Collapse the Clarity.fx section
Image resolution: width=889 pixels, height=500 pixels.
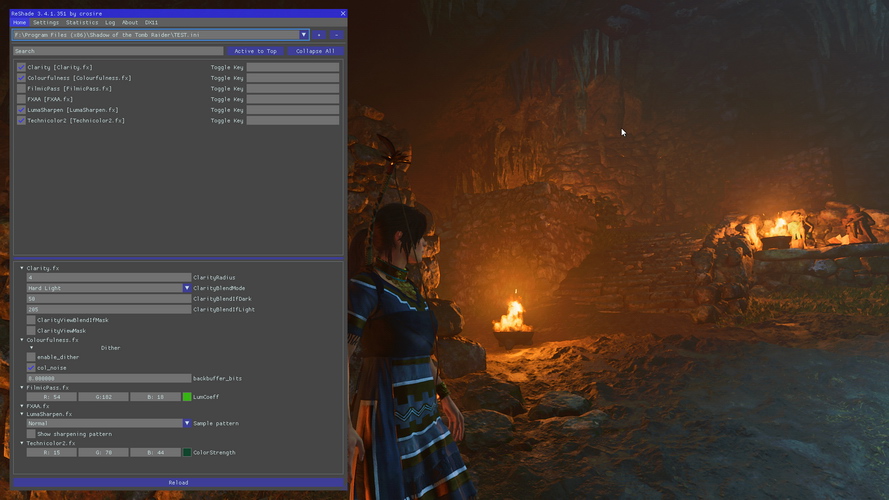22,268
